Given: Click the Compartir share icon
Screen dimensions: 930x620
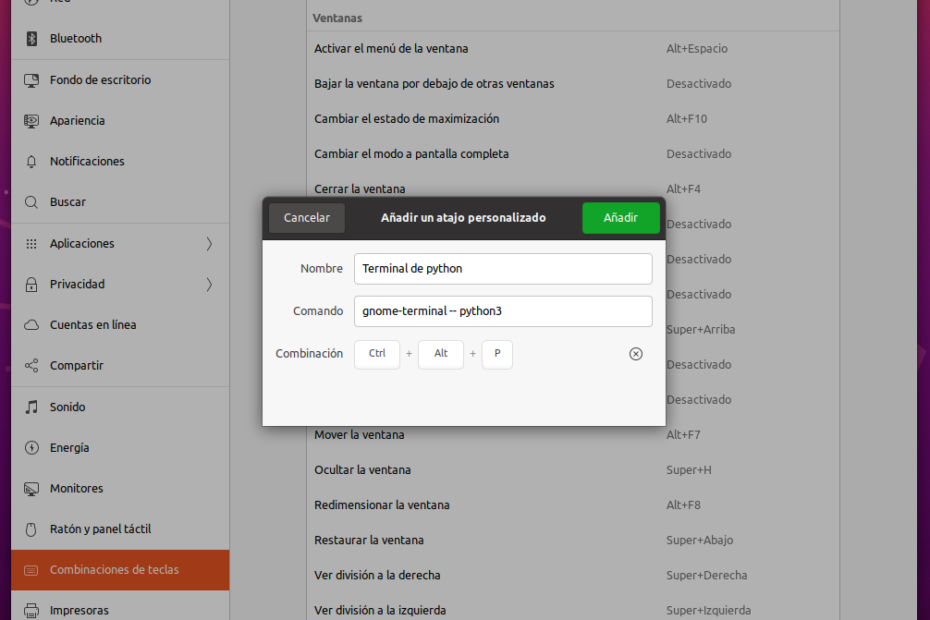Looking at the screenshot, I should pyautogui.click(x=31, y=366).
